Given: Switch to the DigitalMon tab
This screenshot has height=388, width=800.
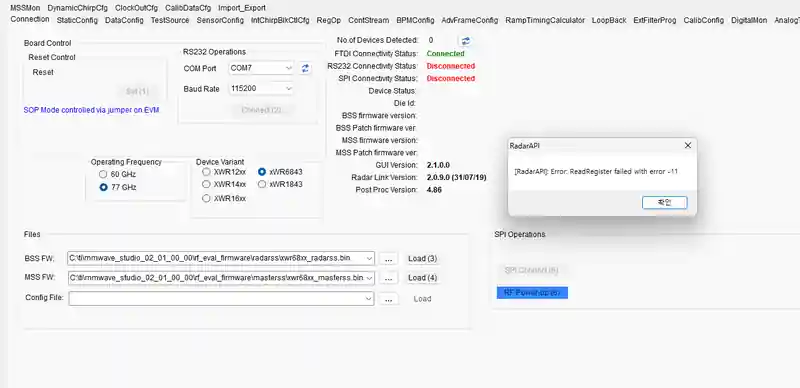Looking at the screenshot, I should (x=748, y=20).
